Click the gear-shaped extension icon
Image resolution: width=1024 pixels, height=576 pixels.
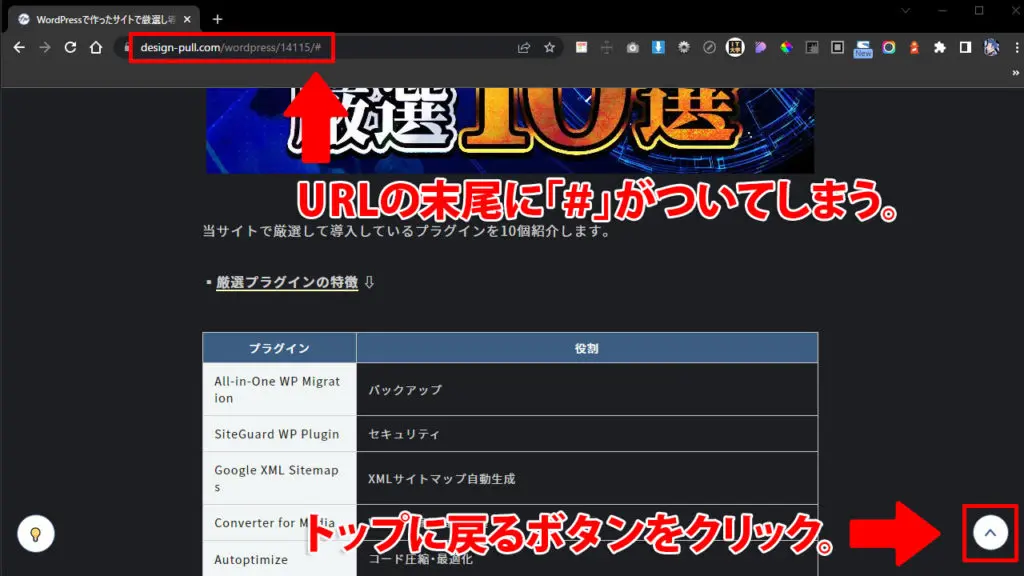683,46
